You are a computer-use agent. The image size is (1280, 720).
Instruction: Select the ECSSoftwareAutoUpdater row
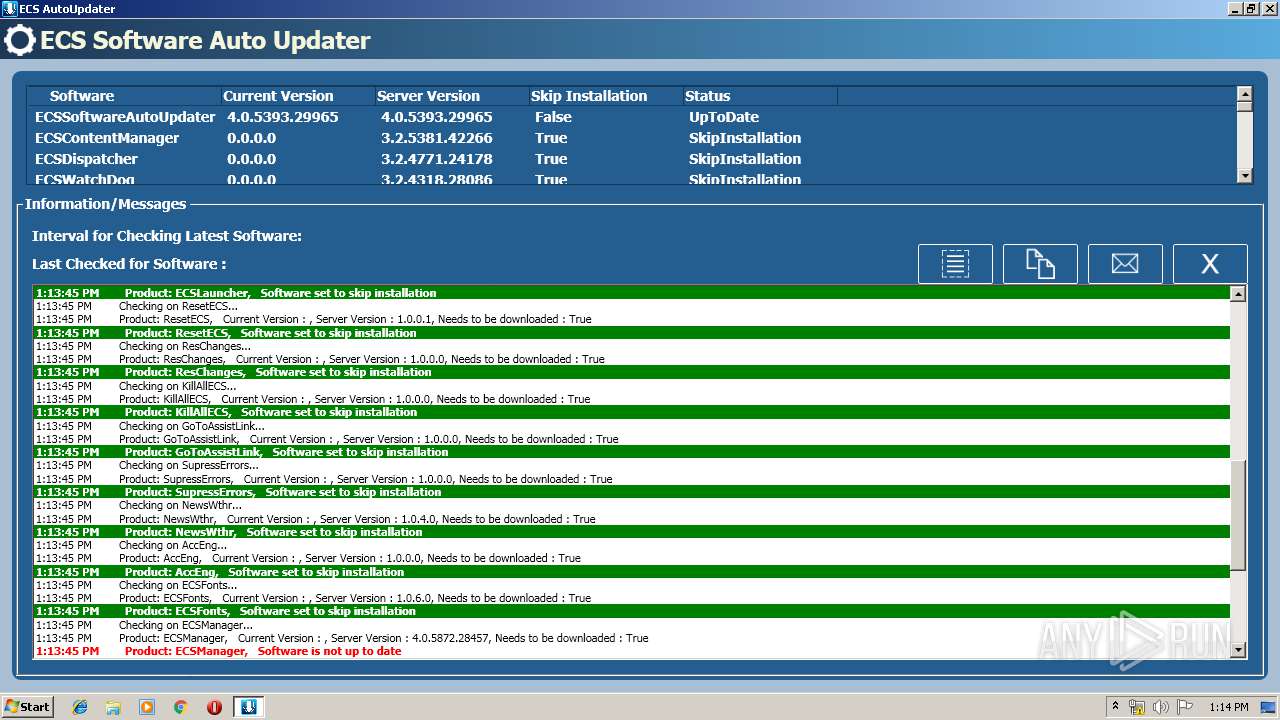pos(631,117)
